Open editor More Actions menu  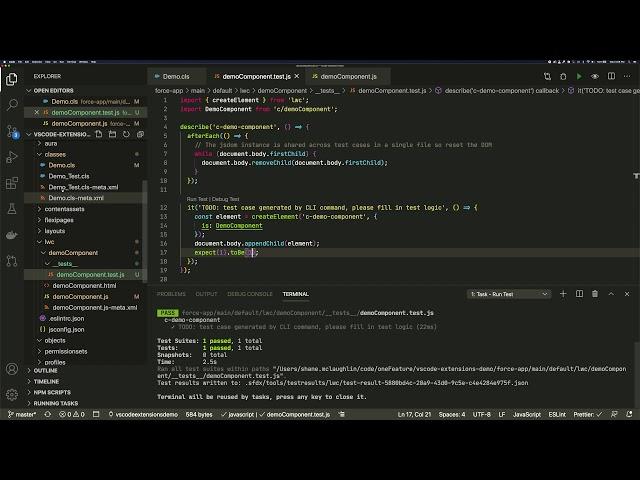click(627, 76)
